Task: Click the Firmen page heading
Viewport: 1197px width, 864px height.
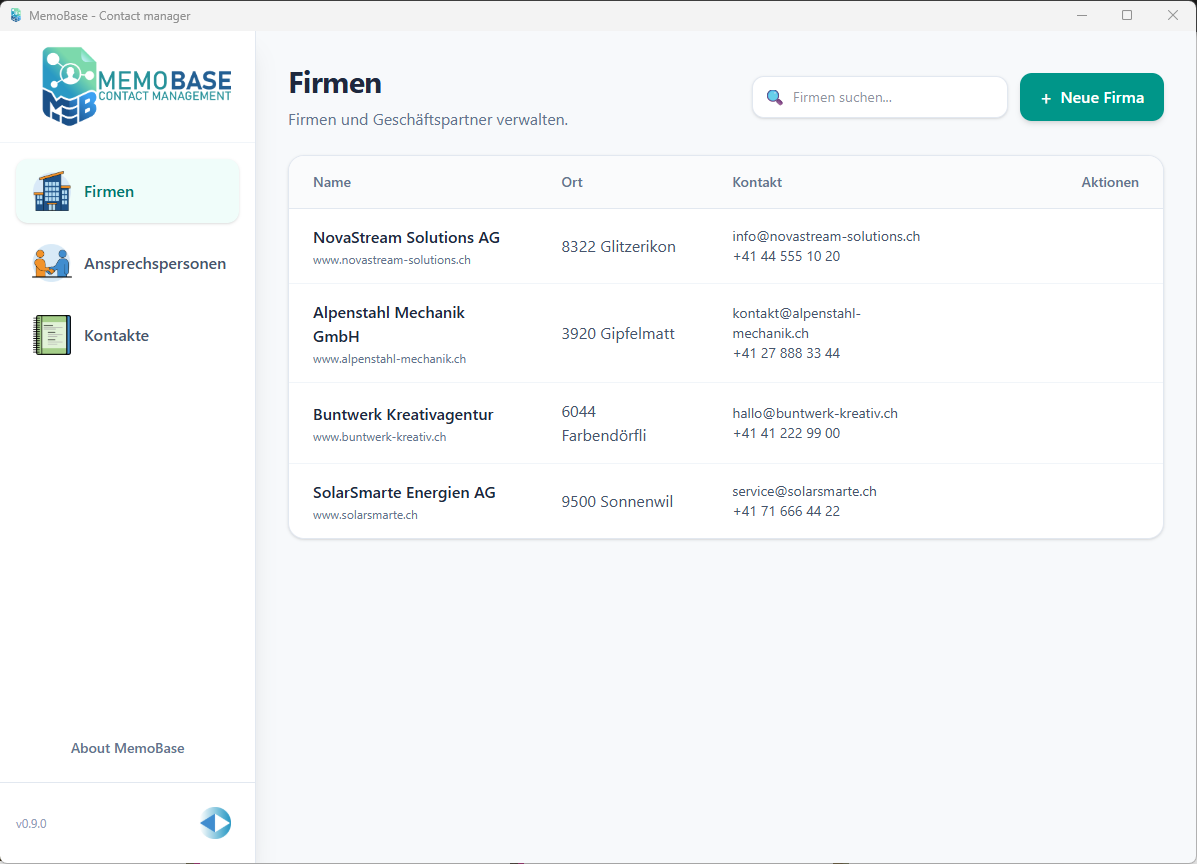Action: [x=335, y=83]
